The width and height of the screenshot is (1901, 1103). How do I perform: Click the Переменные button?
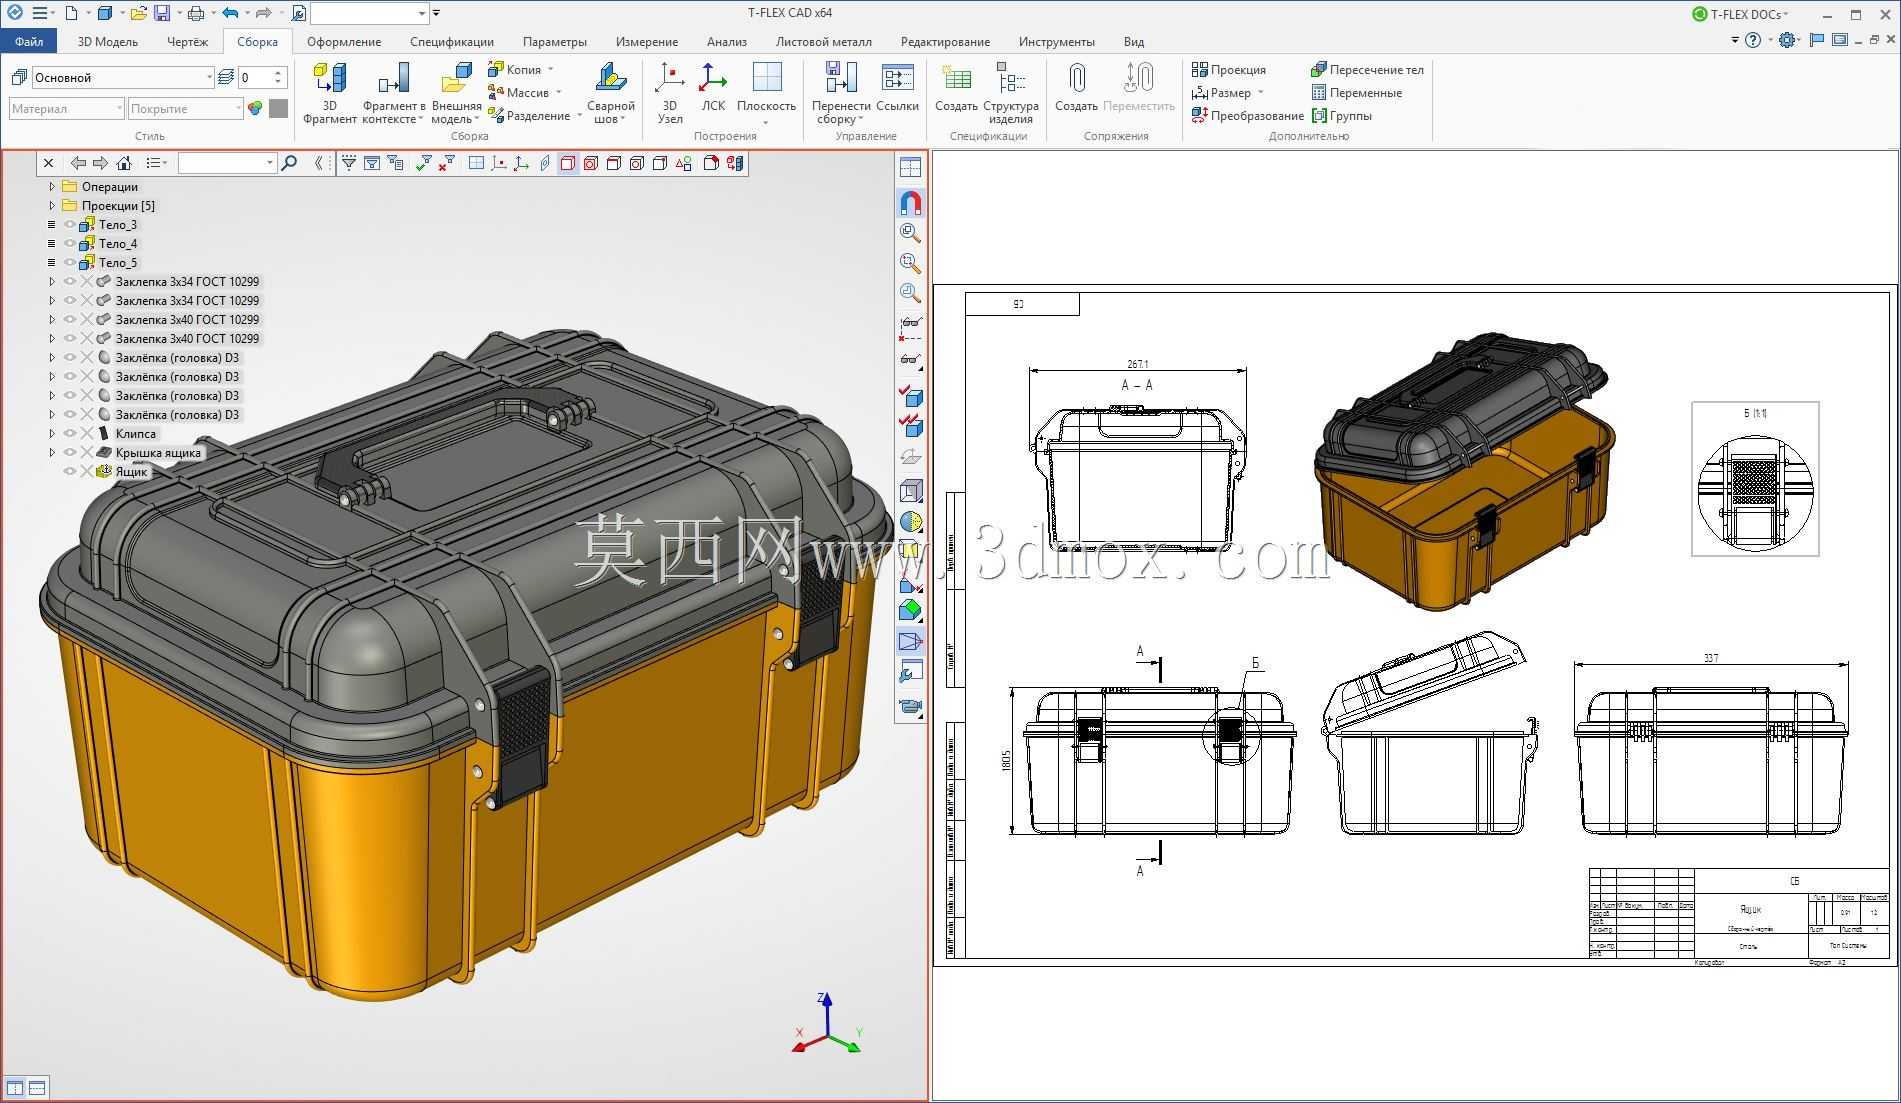(1357, 93)
